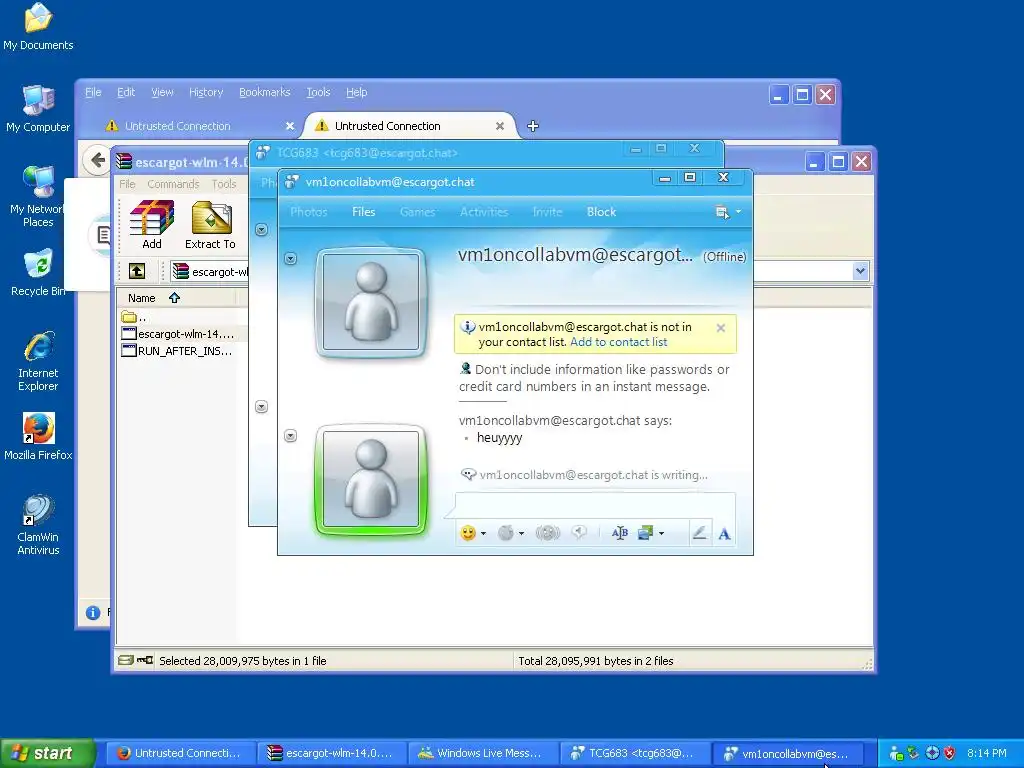Image resolution: width=1024 pixels, height=768 pixels.
Task: Click the WinRAR status bar key icon
Action: point(145,660)
